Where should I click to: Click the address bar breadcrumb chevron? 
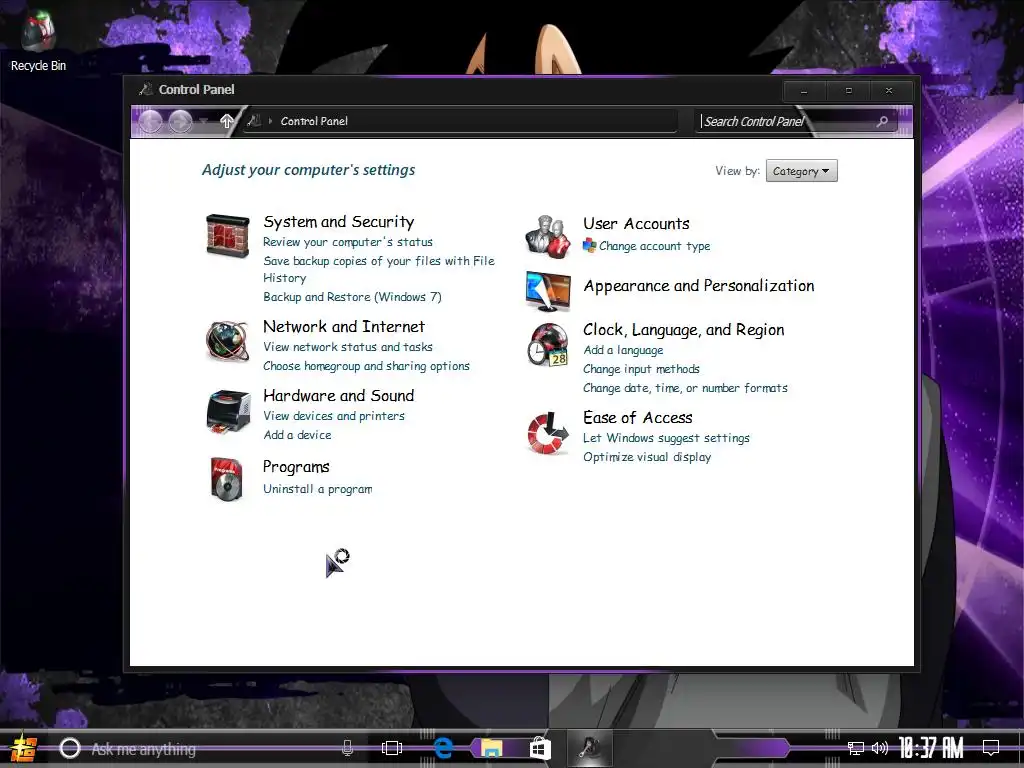[x=270, y=121]
